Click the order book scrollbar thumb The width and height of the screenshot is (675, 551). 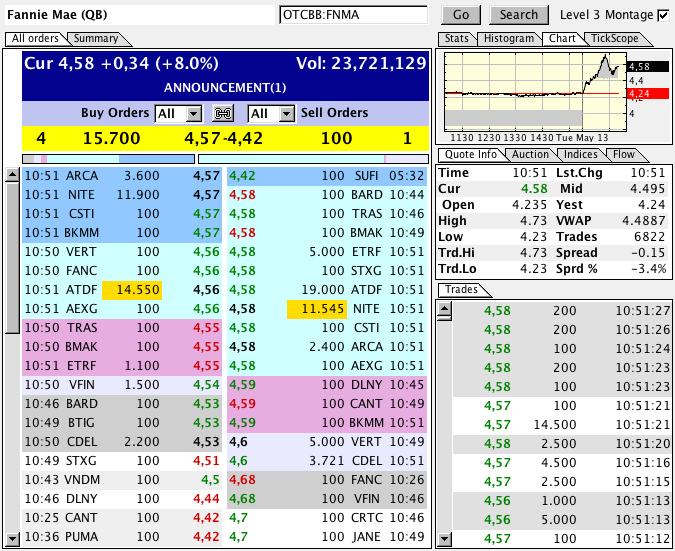pyautogui.click(x=12, y=257)
